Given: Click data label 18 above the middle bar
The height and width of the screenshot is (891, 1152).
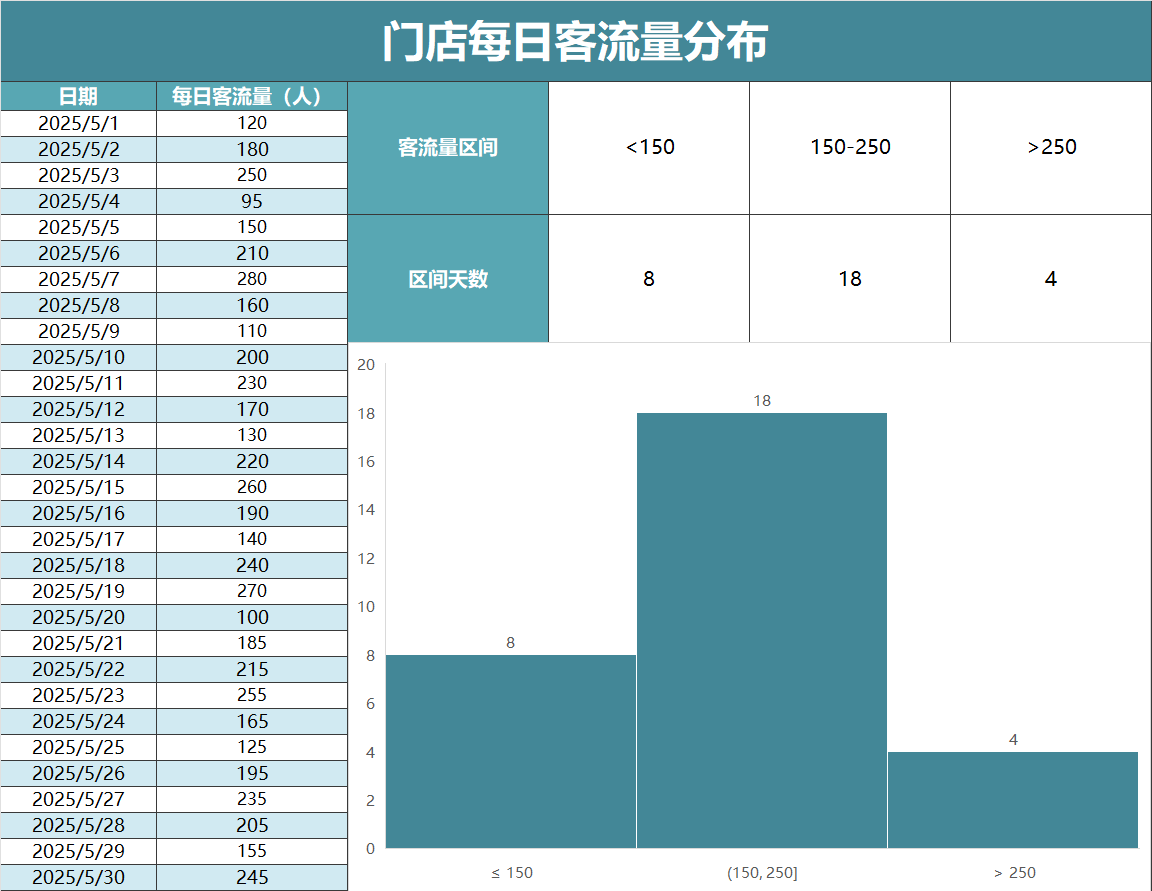Looking at the screenshot, I should [x=762, y=401].
